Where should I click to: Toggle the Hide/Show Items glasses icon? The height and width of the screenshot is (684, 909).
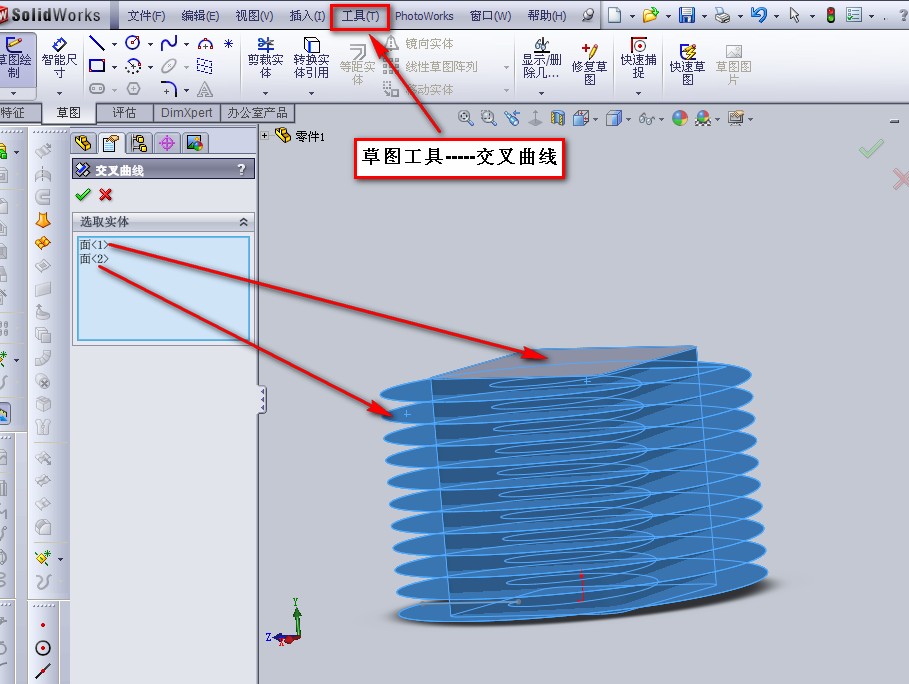pyautogui.click(x=646, y=117)
